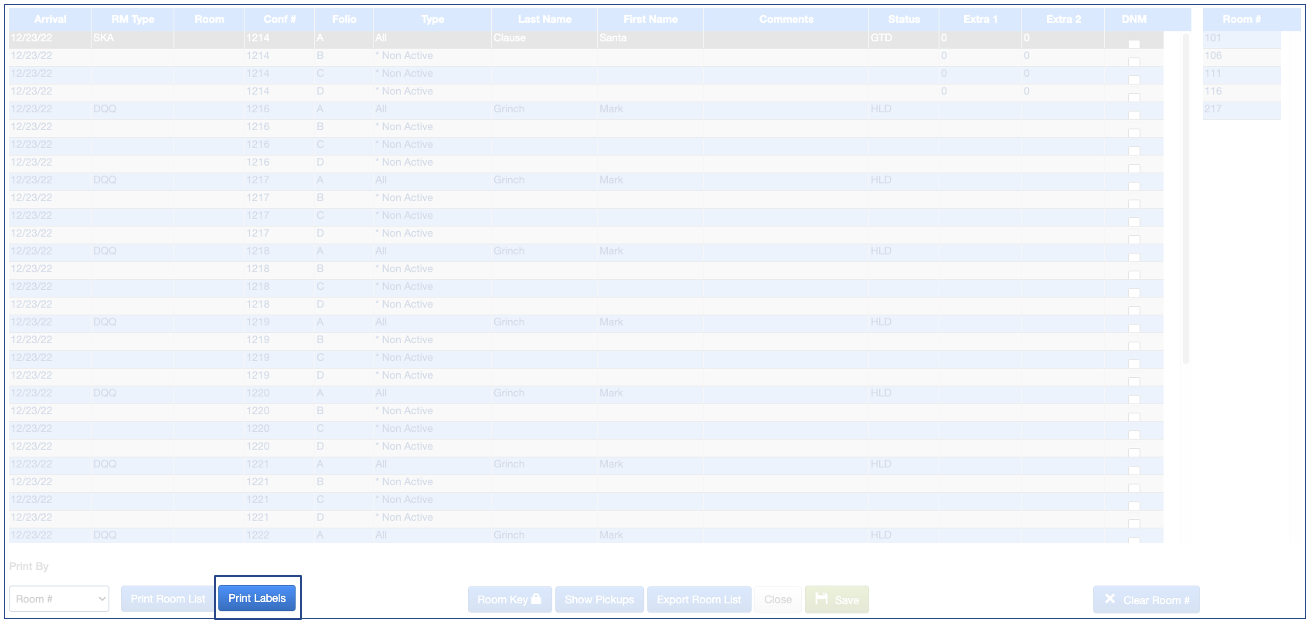Click the "GTD" status cell
The width and height of the screenshot is (1310, 623).
click(904, 38)
